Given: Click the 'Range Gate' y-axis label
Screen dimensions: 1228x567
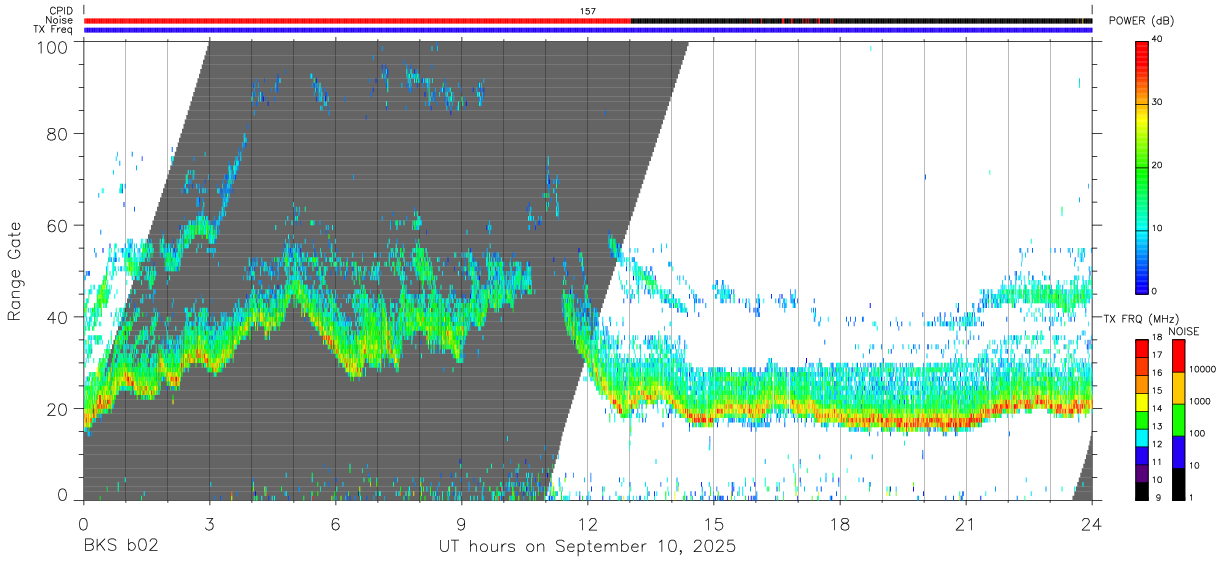Looking at the screenshot, I should (15, 270).
